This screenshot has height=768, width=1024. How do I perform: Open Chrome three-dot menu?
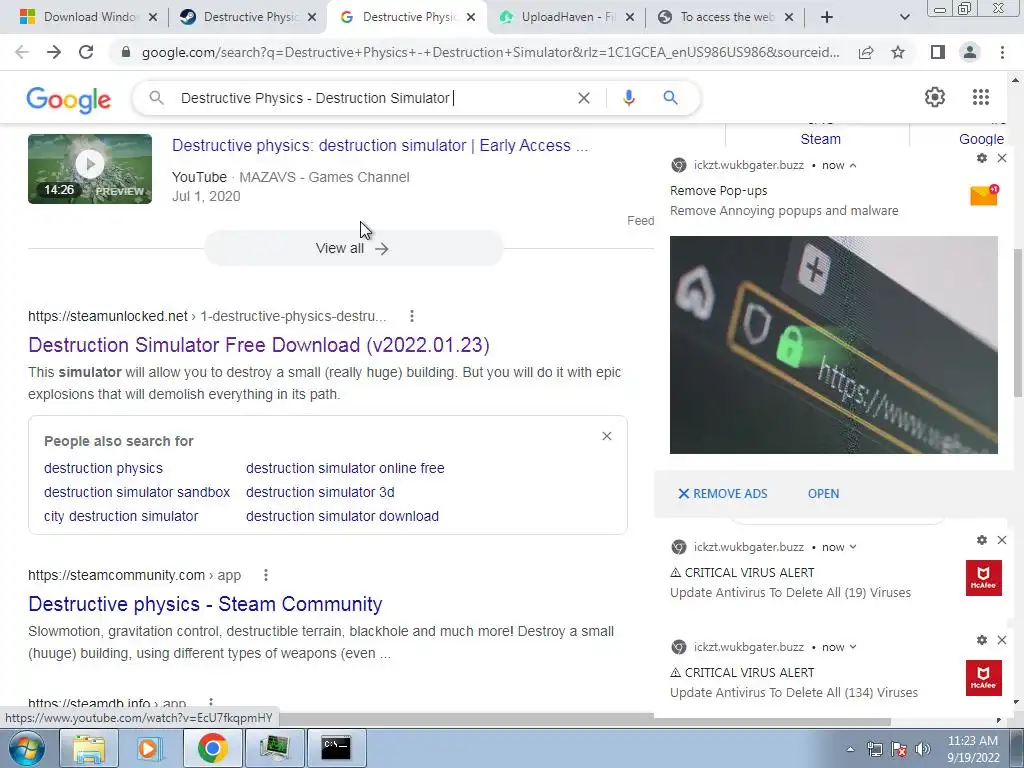(x=1002, y=52)
